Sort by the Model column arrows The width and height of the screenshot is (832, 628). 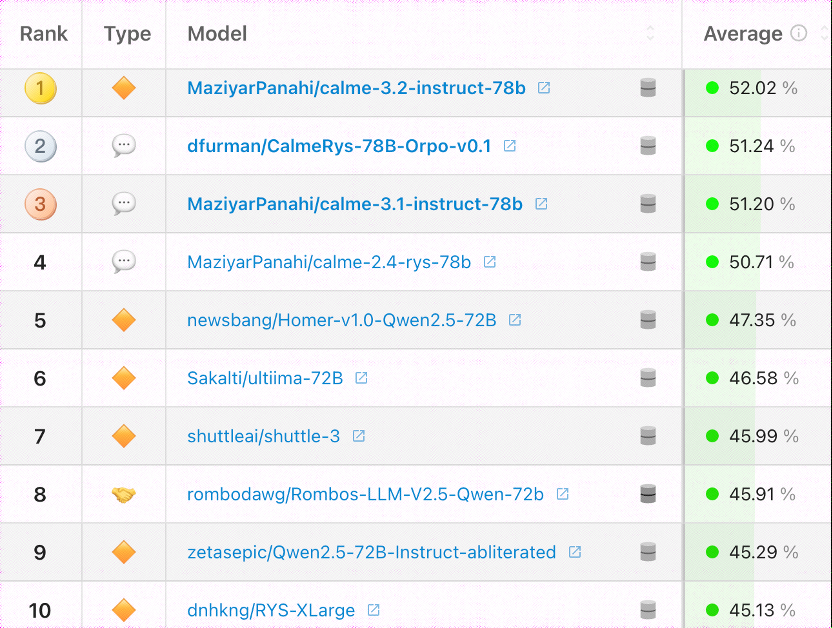click(x=650, y=33)
